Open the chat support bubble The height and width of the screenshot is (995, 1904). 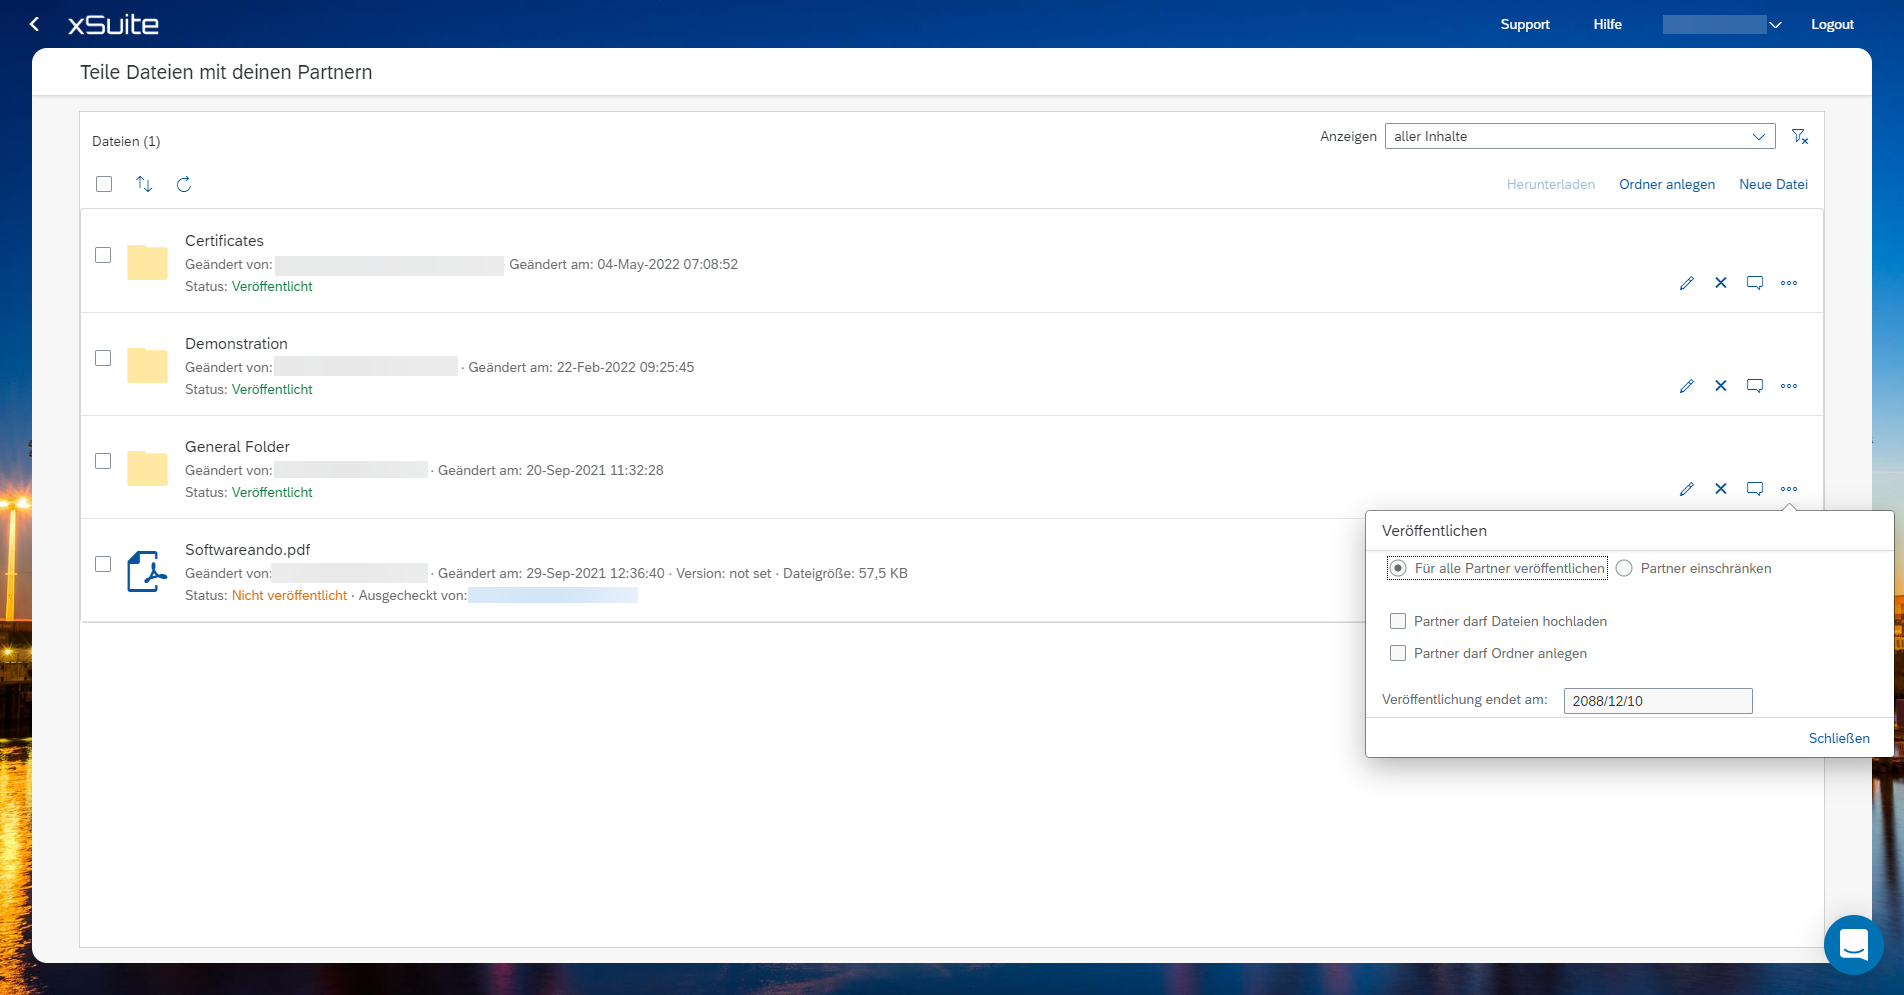(x=1853, y=944)
